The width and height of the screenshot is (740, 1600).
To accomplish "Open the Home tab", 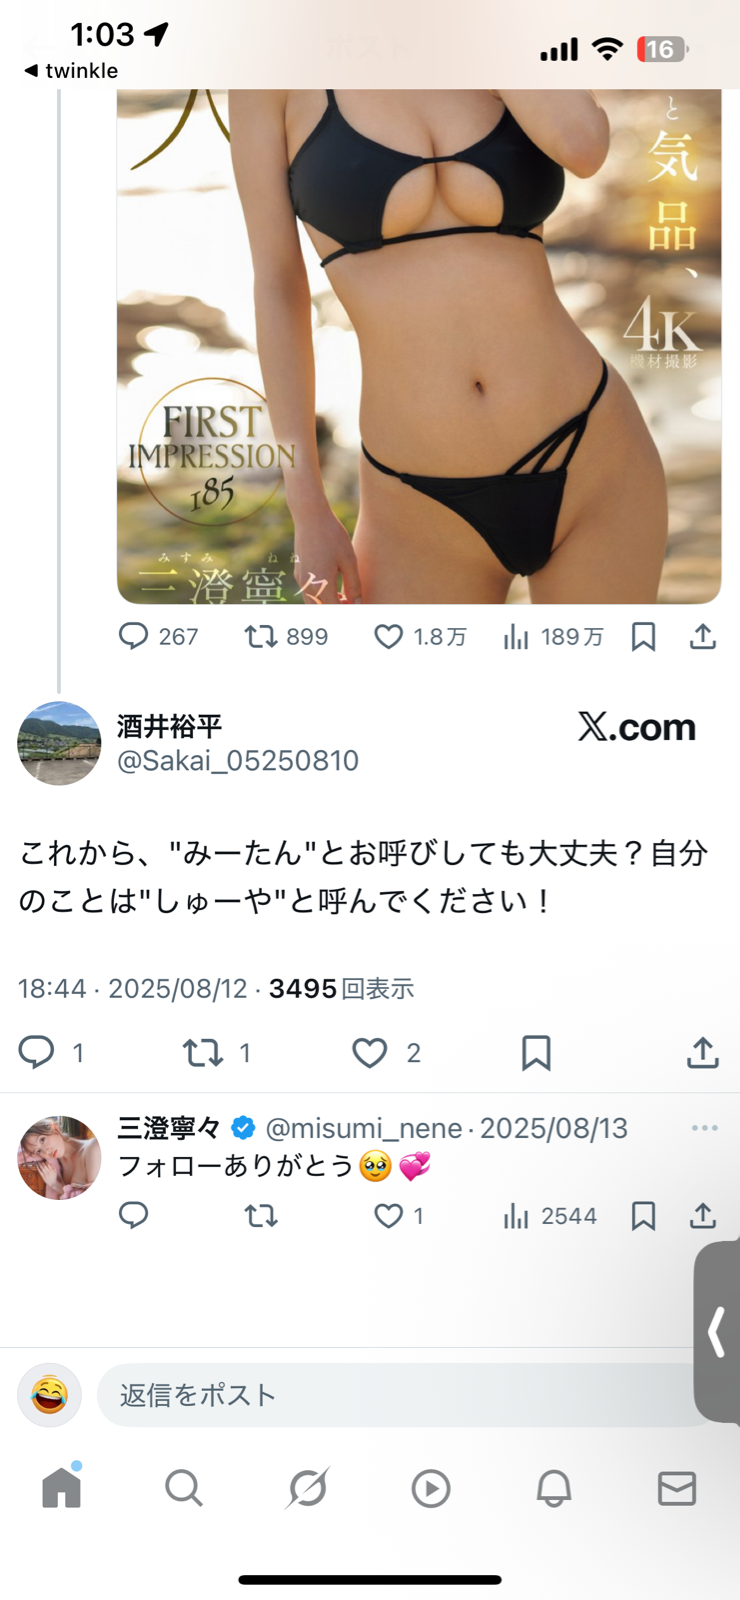I will (61, 1488).
